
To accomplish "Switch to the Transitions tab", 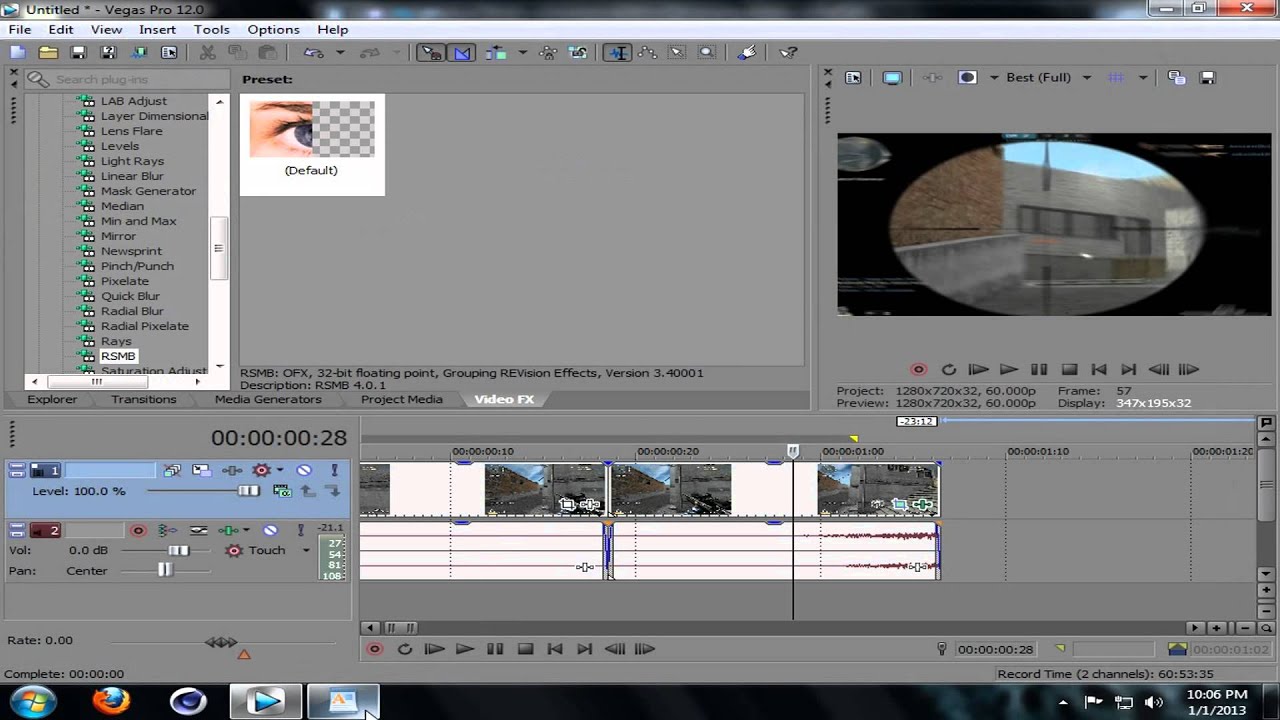I will [144, 399].
